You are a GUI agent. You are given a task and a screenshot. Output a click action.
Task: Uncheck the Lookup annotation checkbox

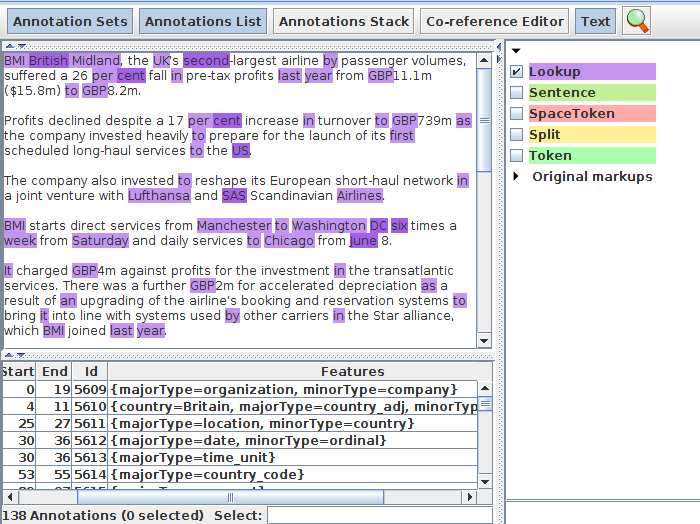point(516,72)
